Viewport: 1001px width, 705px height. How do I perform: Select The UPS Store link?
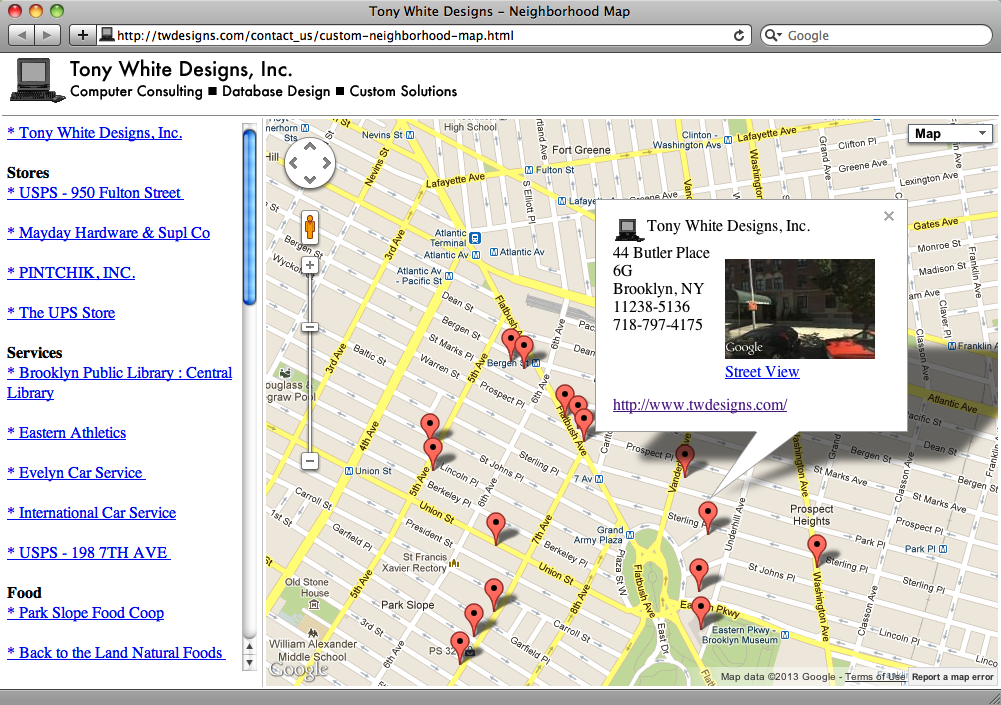point(61,313)
